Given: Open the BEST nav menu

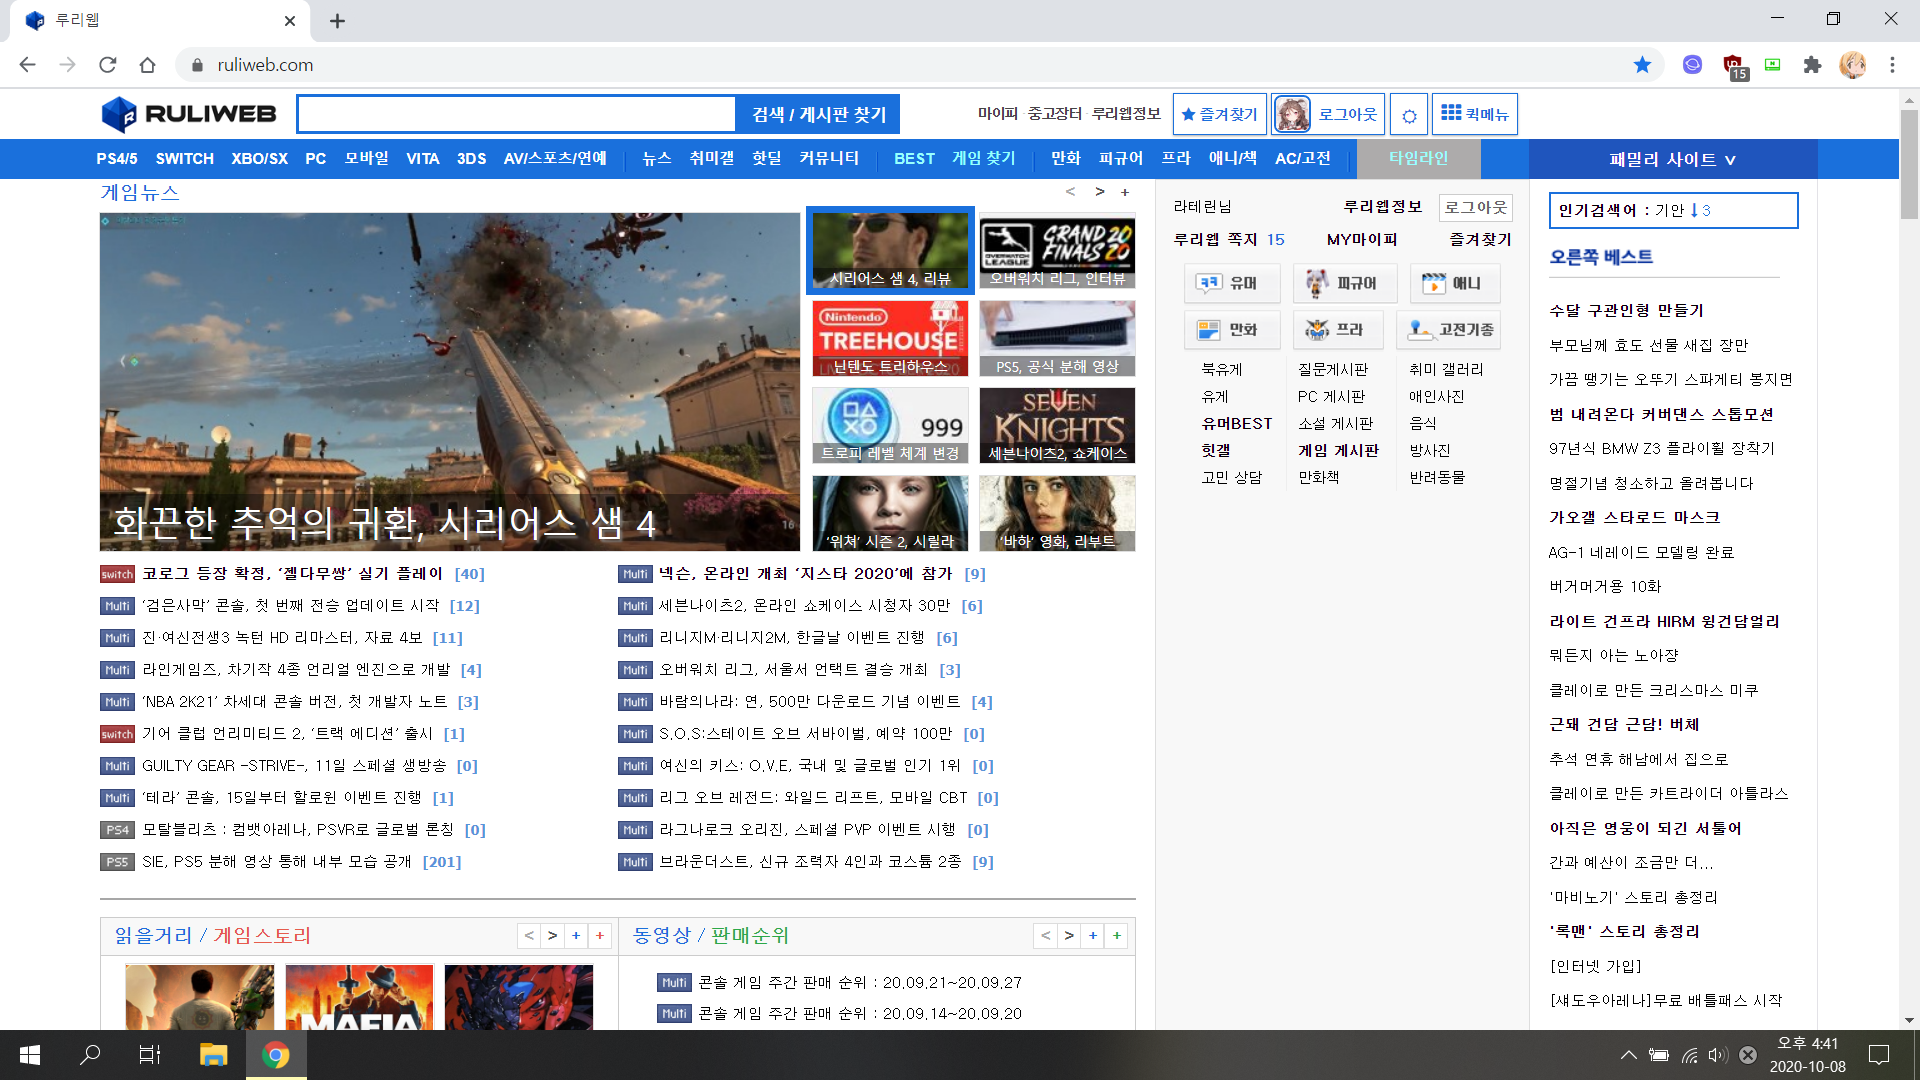Looking at the screenshot, I should coord(914,159).
